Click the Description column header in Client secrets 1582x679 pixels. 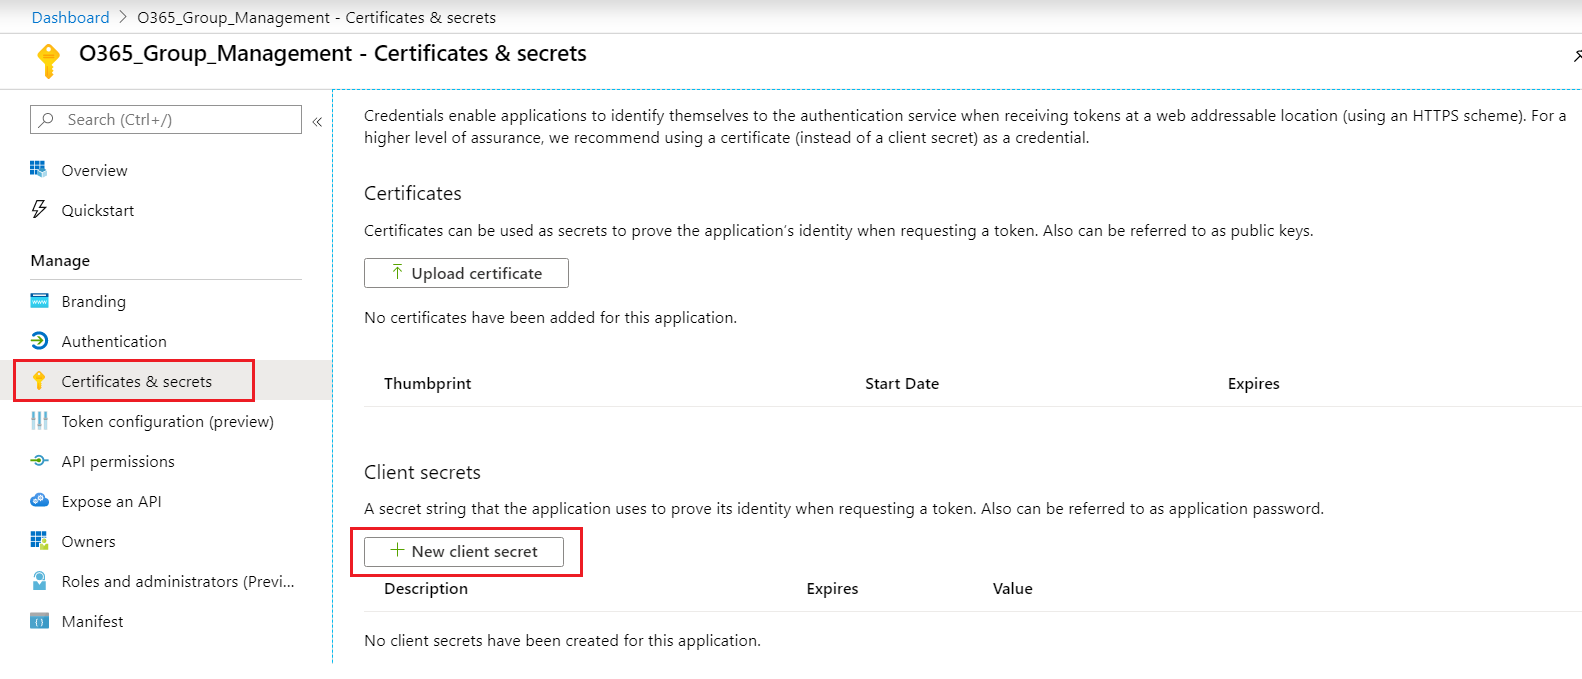pos(426,589)
